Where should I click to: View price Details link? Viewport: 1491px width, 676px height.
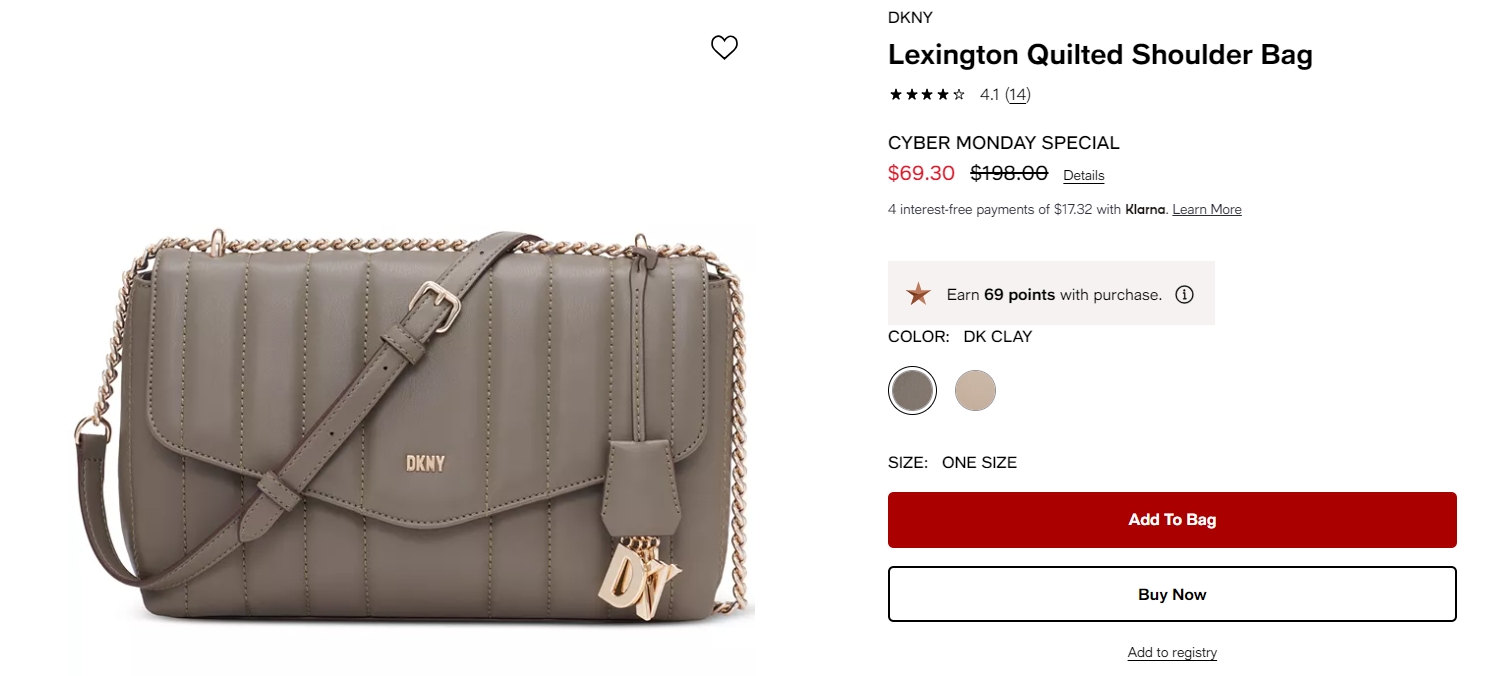(1083, 175)
